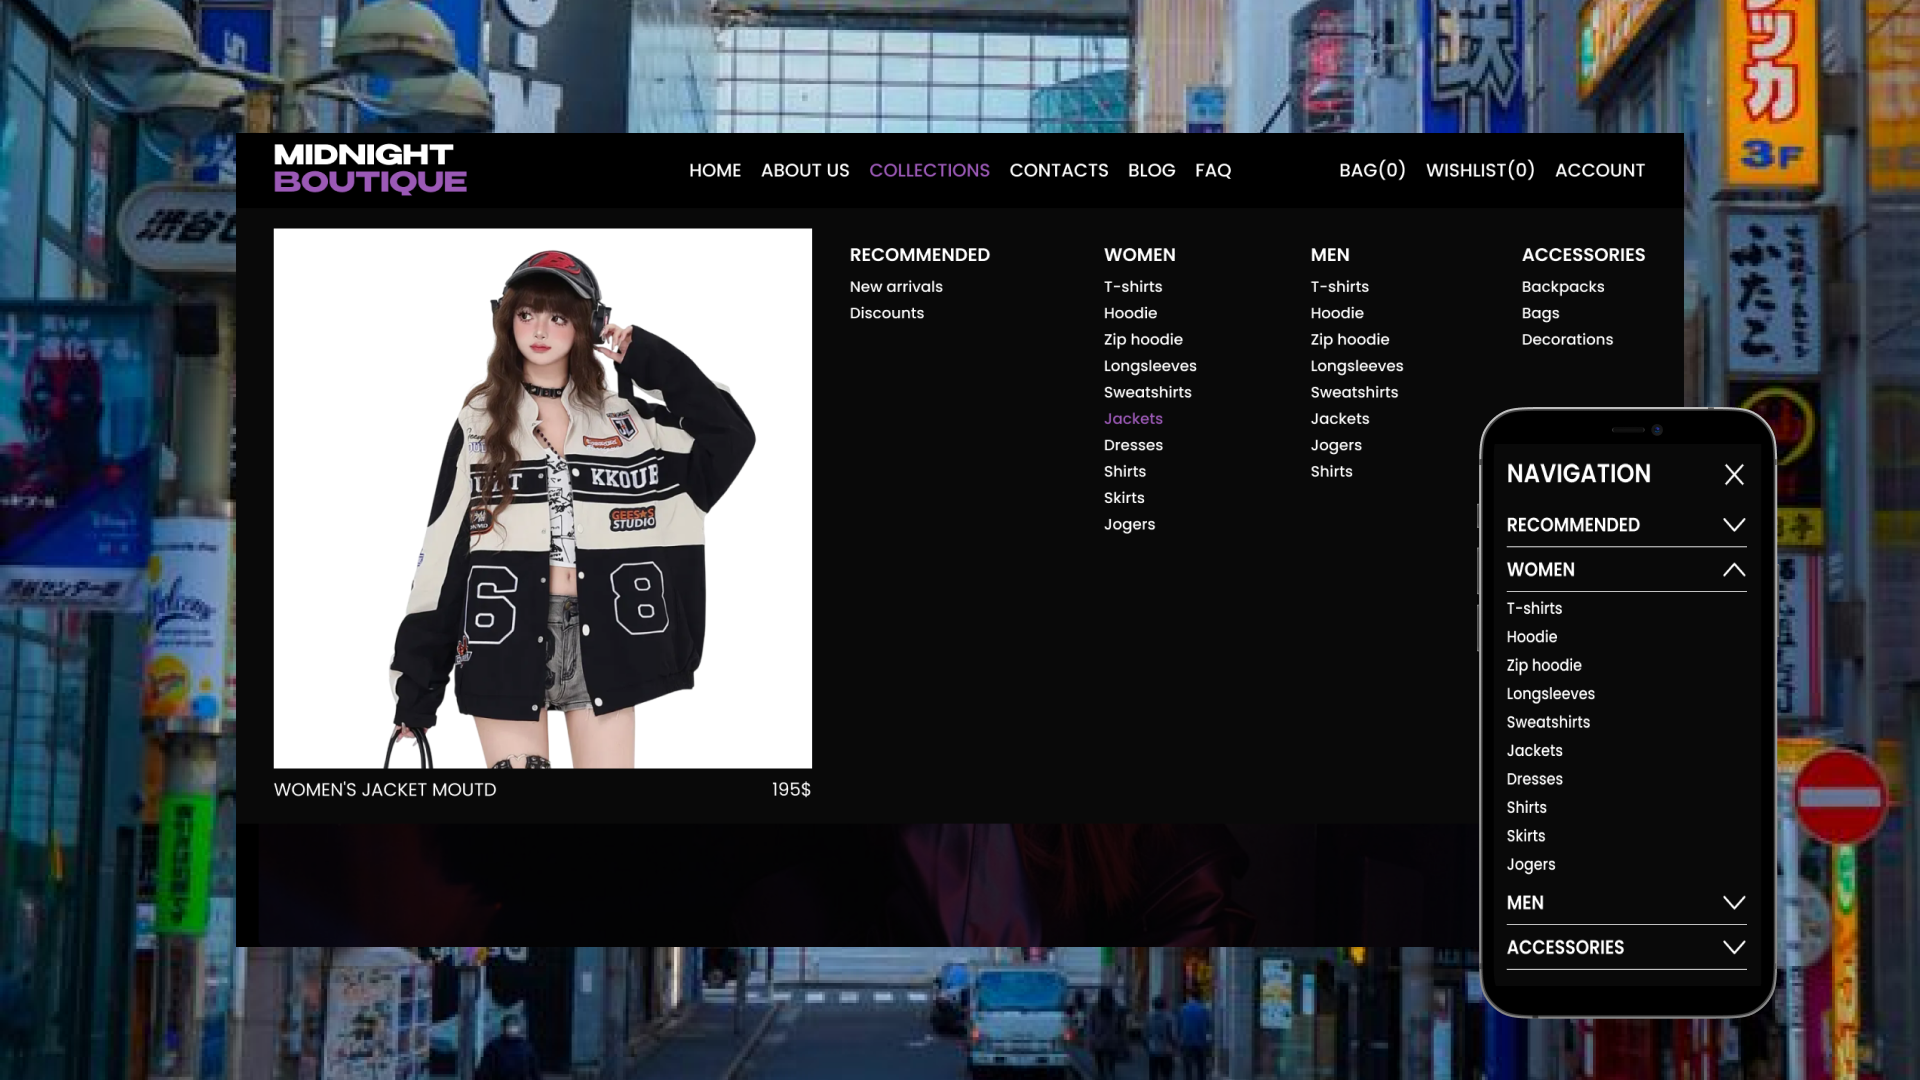Tap Skirts in the phone menu
Screen dimensions: 1920x1080
point(1526,836)
